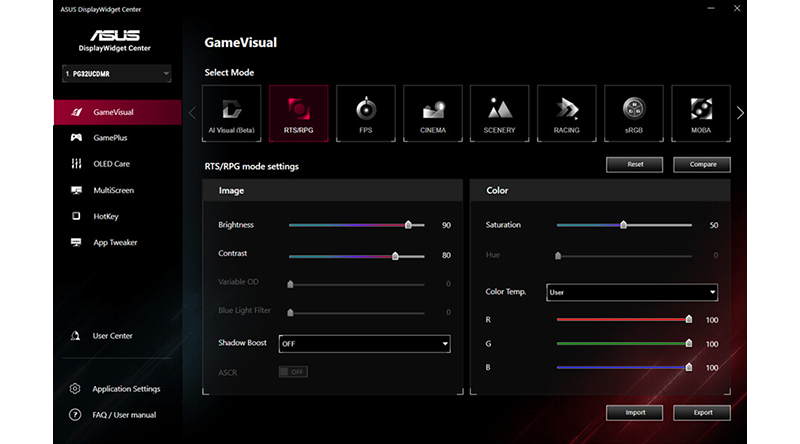Click the Export button
This screenshot has width=800, height=444.
(702, 412)
